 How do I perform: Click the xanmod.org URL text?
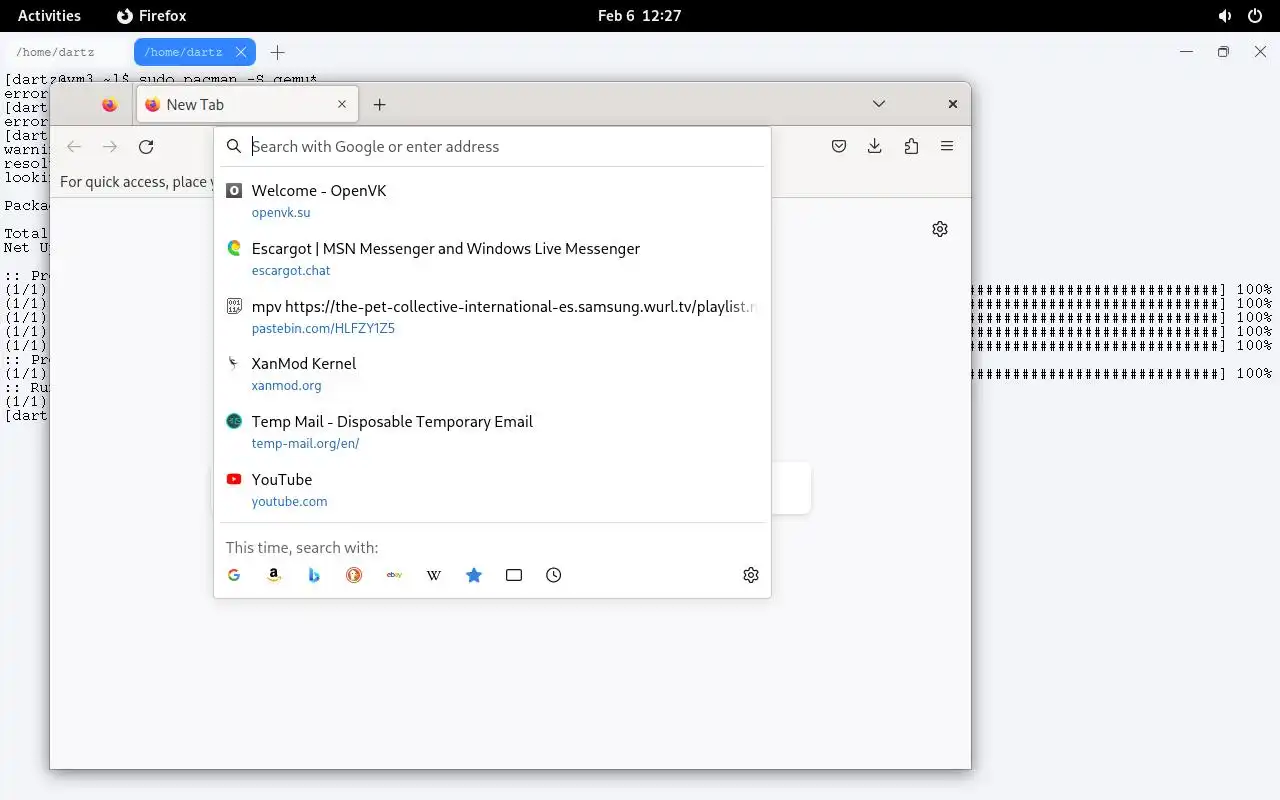coord(287,386)
